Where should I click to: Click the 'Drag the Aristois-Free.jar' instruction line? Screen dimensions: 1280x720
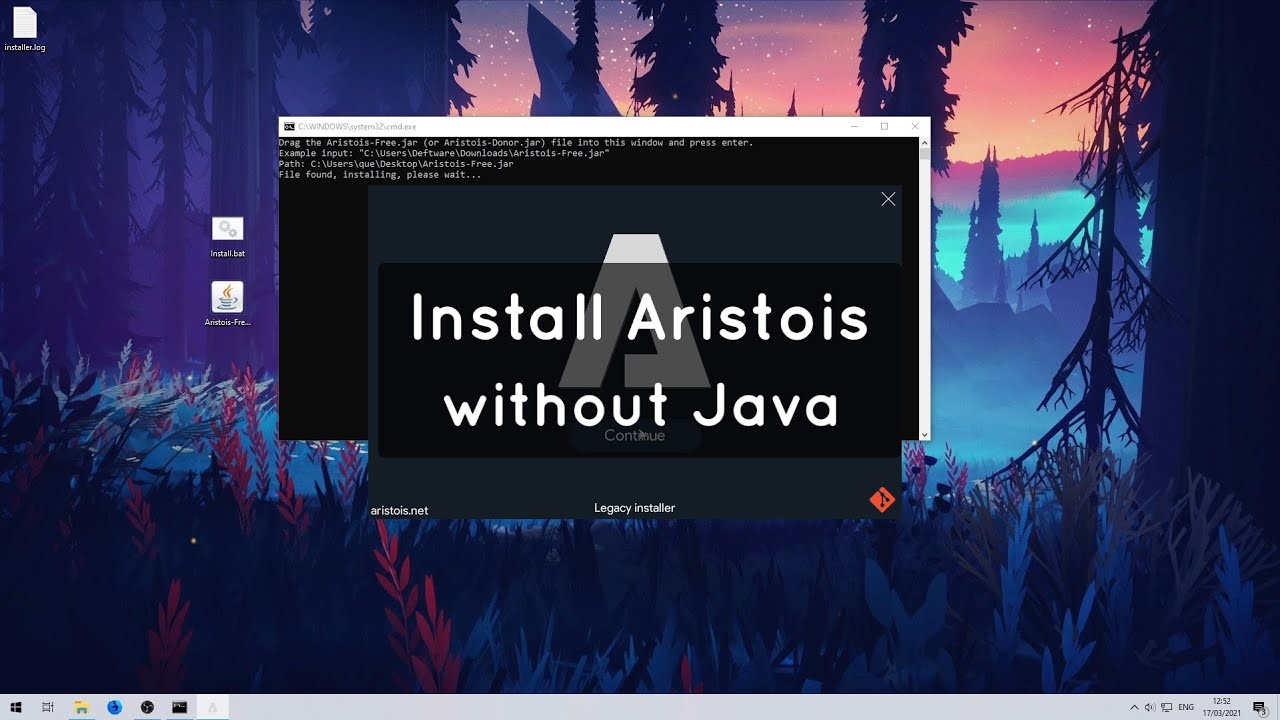[516, 143]
